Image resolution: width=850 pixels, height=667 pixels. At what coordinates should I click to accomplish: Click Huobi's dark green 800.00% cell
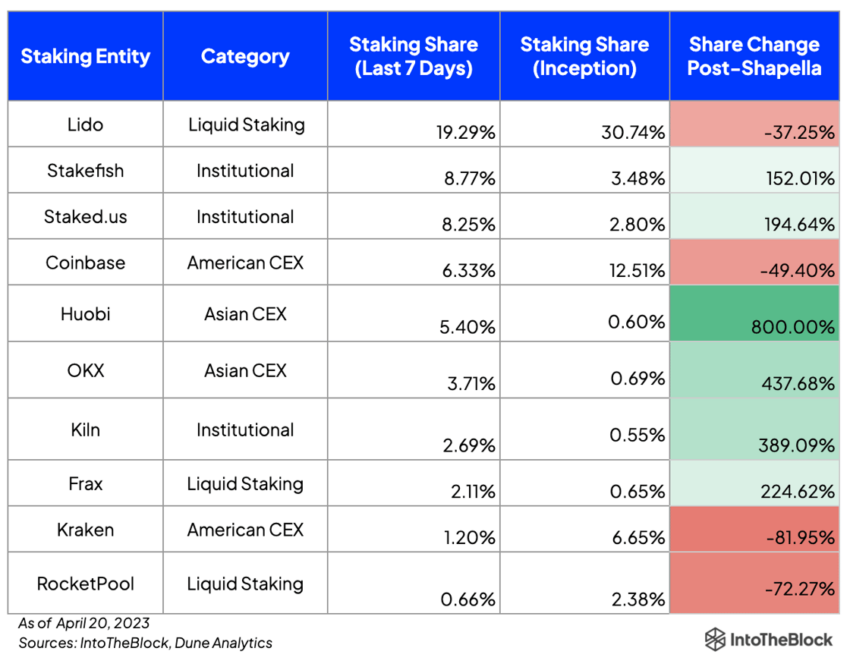754,314
